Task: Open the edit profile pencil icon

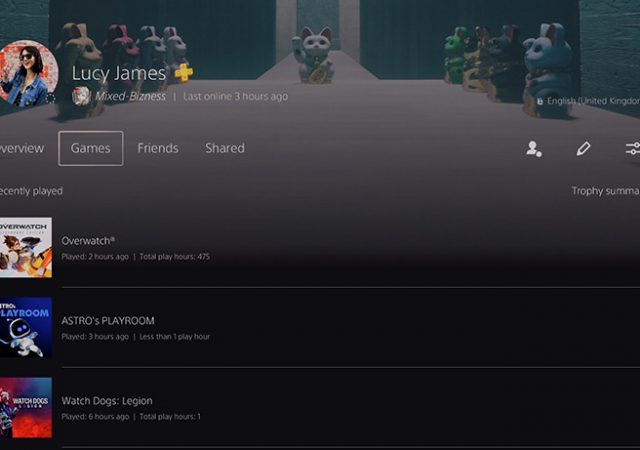Action: click(x=583, y=148)
